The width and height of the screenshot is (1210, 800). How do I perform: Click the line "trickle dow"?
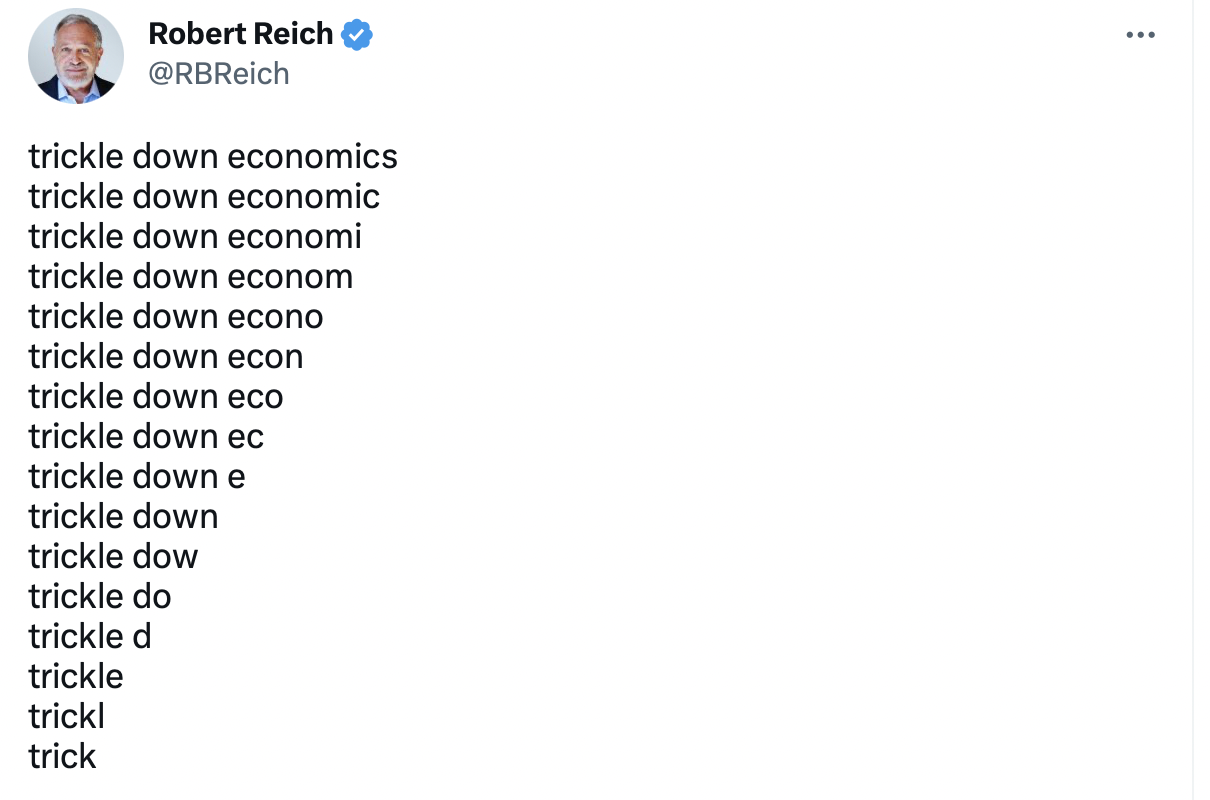tap(113, 557)
